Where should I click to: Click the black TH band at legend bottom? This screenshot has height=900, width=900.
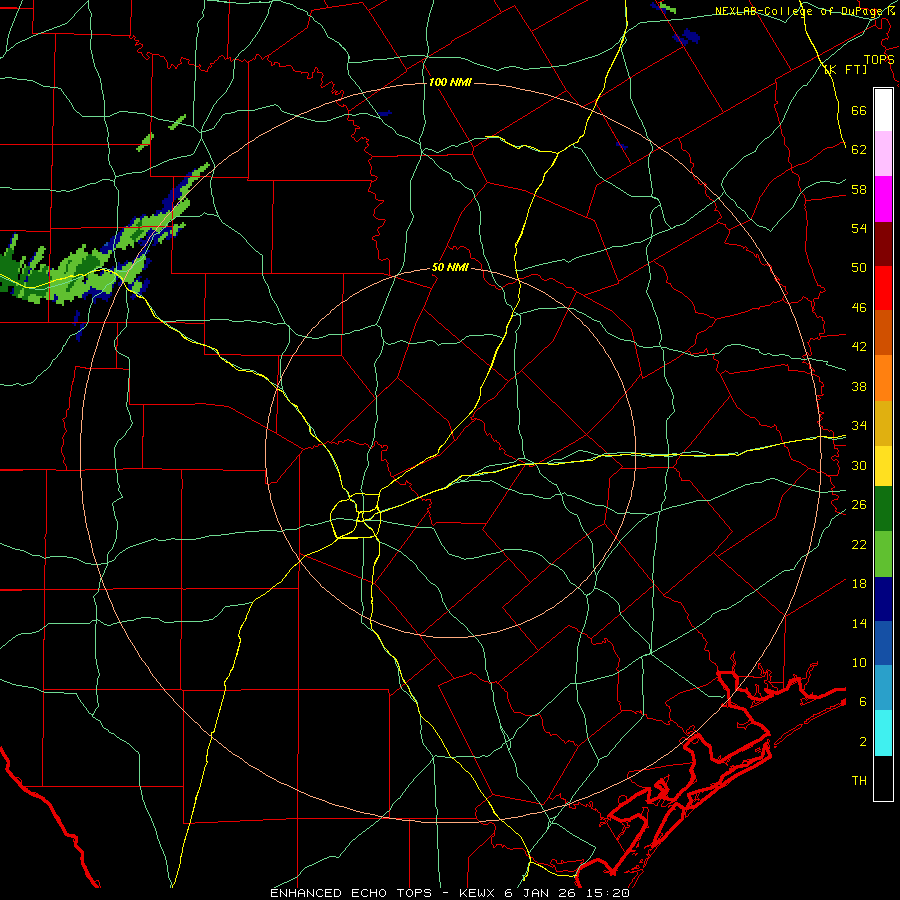tap(883, 778)
